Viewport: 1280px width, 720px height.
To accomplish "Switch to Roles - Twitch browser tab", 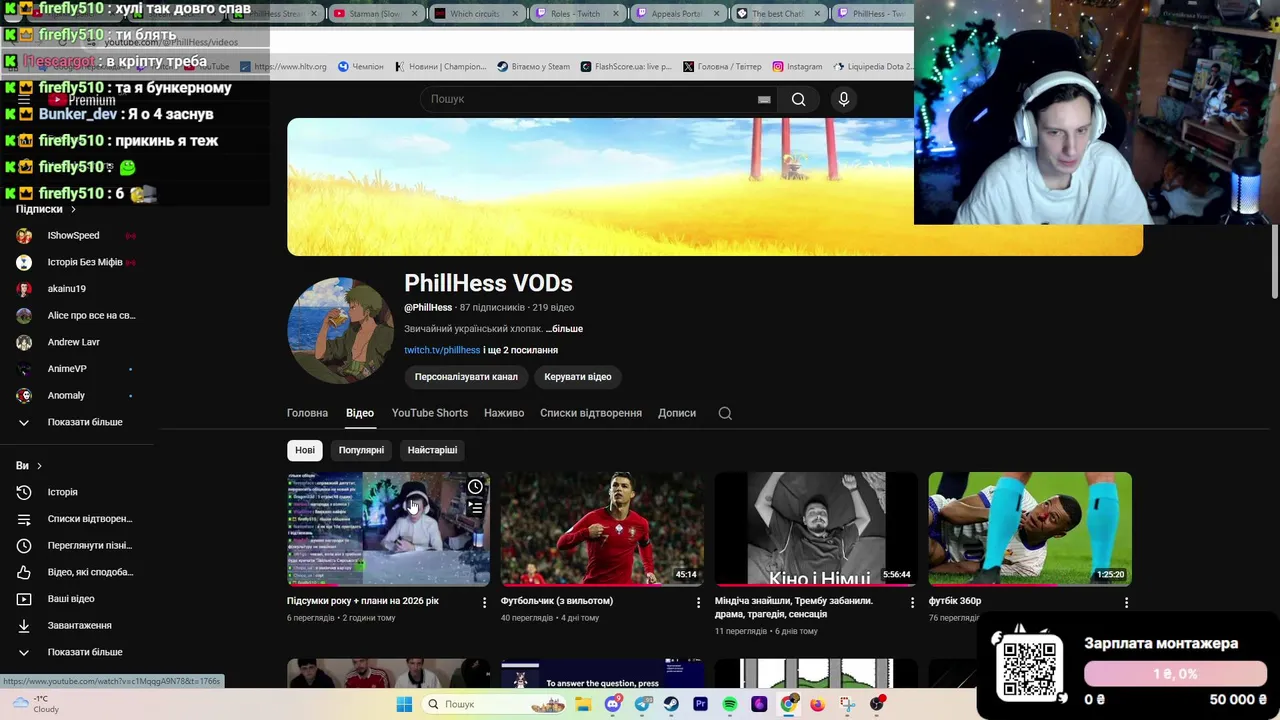I will tap(575, 14).
